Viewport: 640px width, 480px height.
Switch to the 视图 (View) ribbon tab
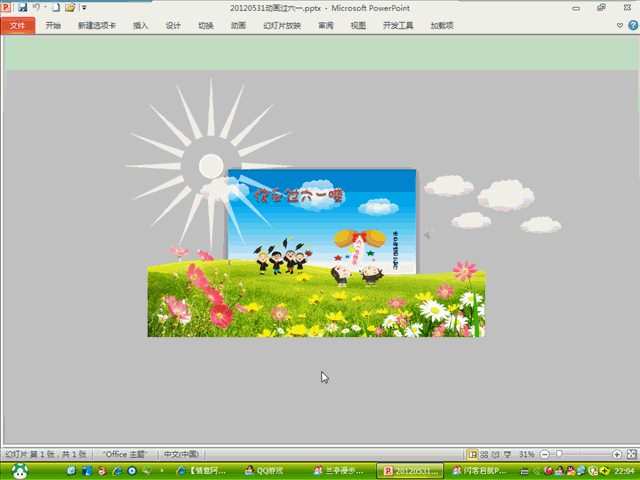pos(358,25)
